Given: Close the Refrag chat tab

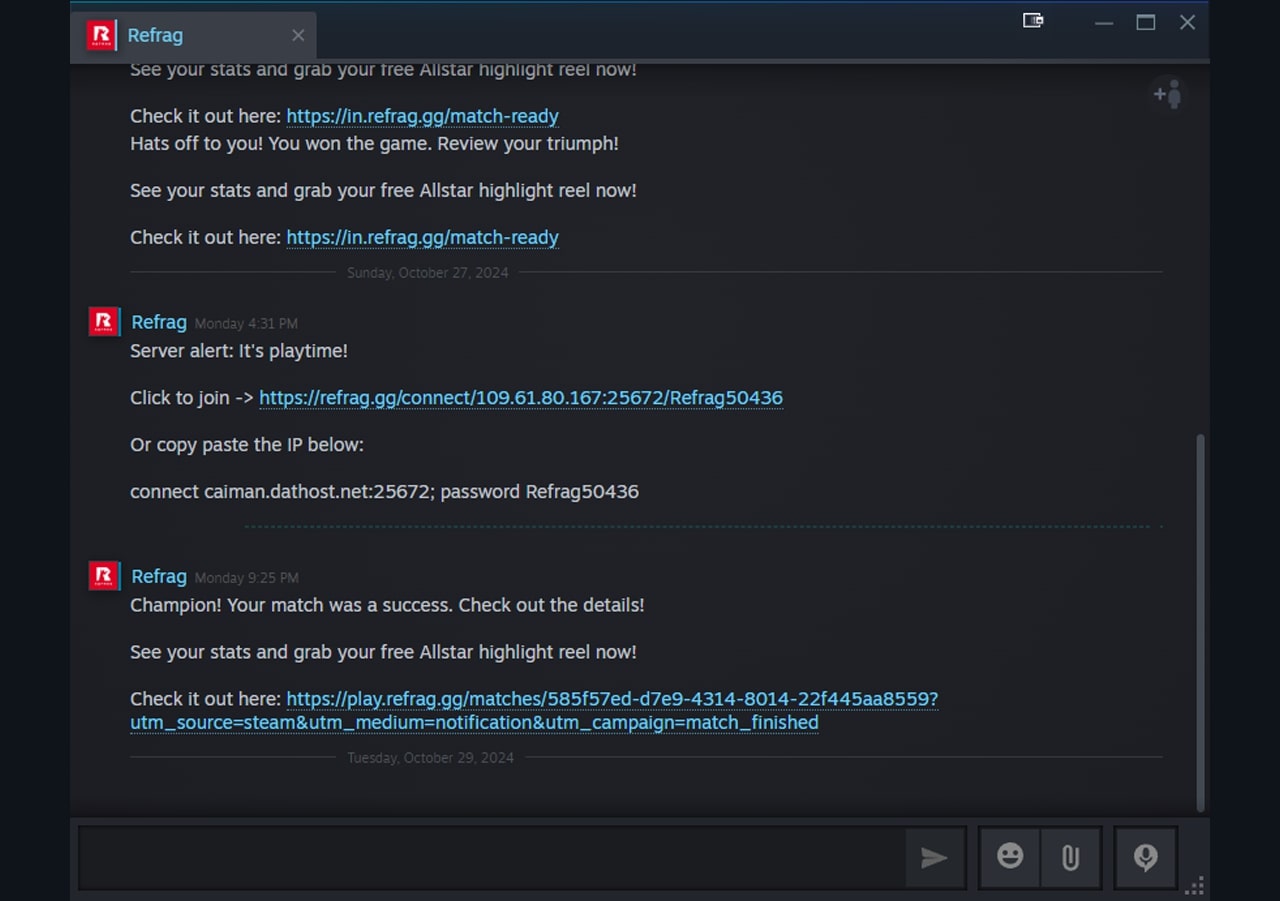Looking at the screenshot, I should click(298, 35).
